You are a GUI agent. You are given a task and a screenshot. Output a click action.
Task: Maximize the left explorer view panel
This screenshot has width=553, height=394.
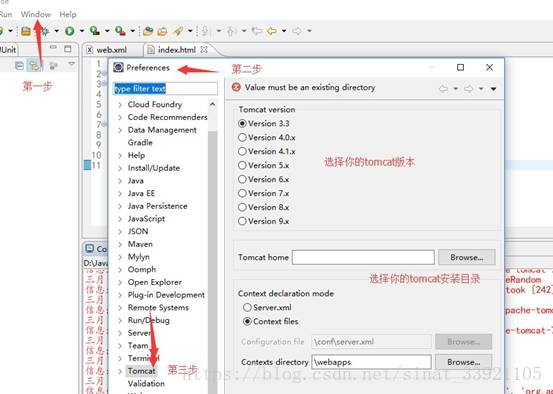point(68,49)
